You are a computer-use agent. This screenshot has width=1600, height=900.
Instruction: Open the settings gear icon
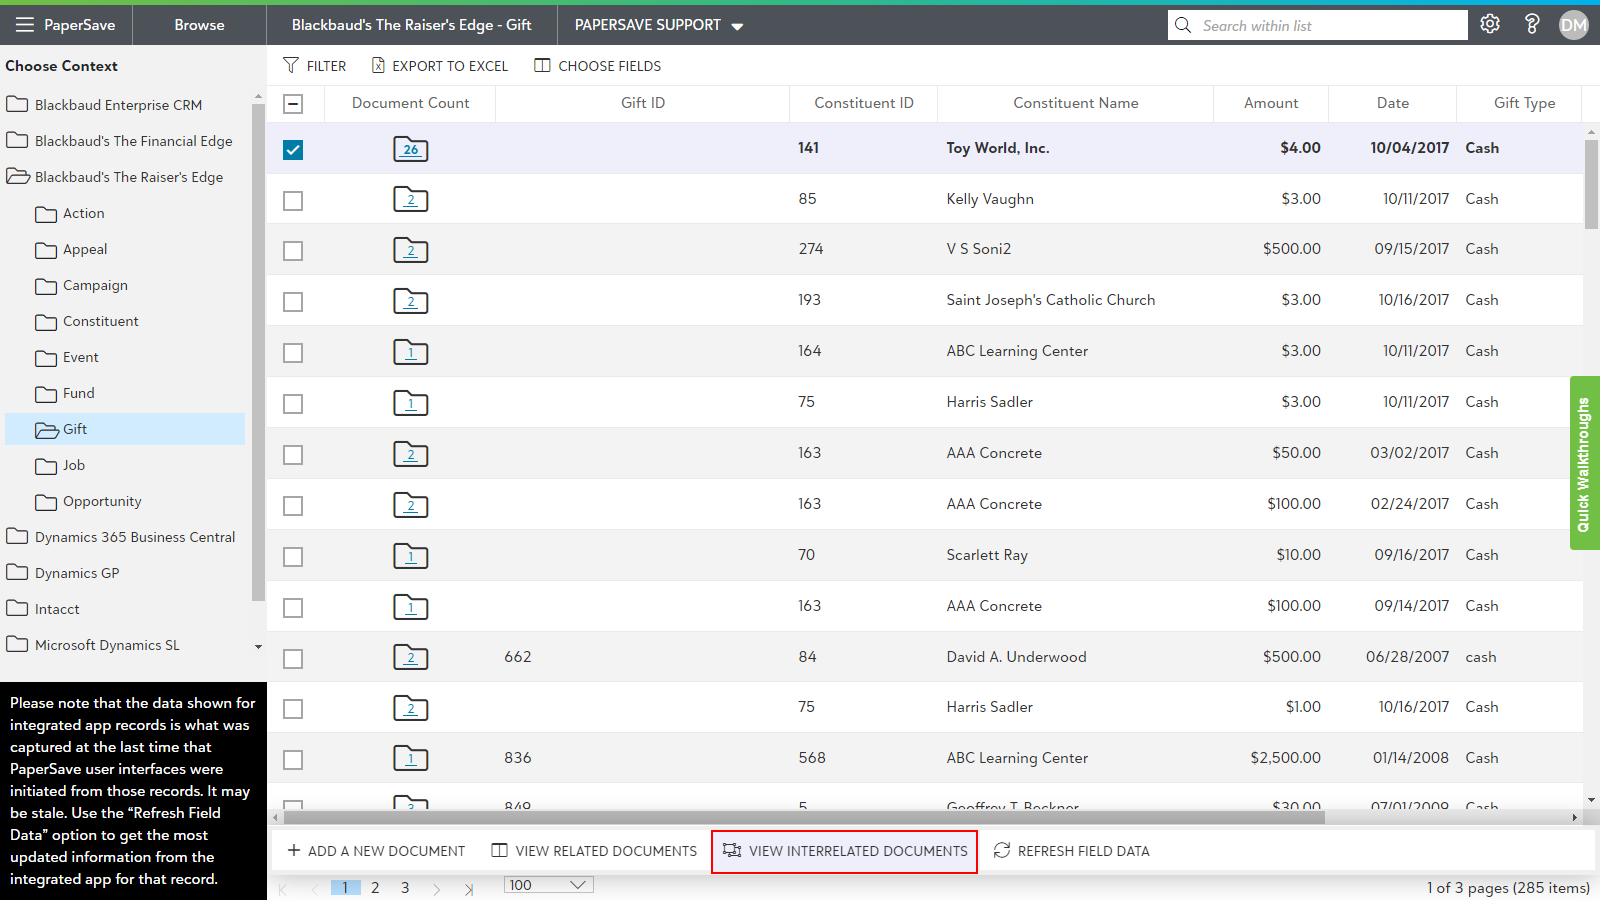pyautogui.click(x=1490, y=24)
